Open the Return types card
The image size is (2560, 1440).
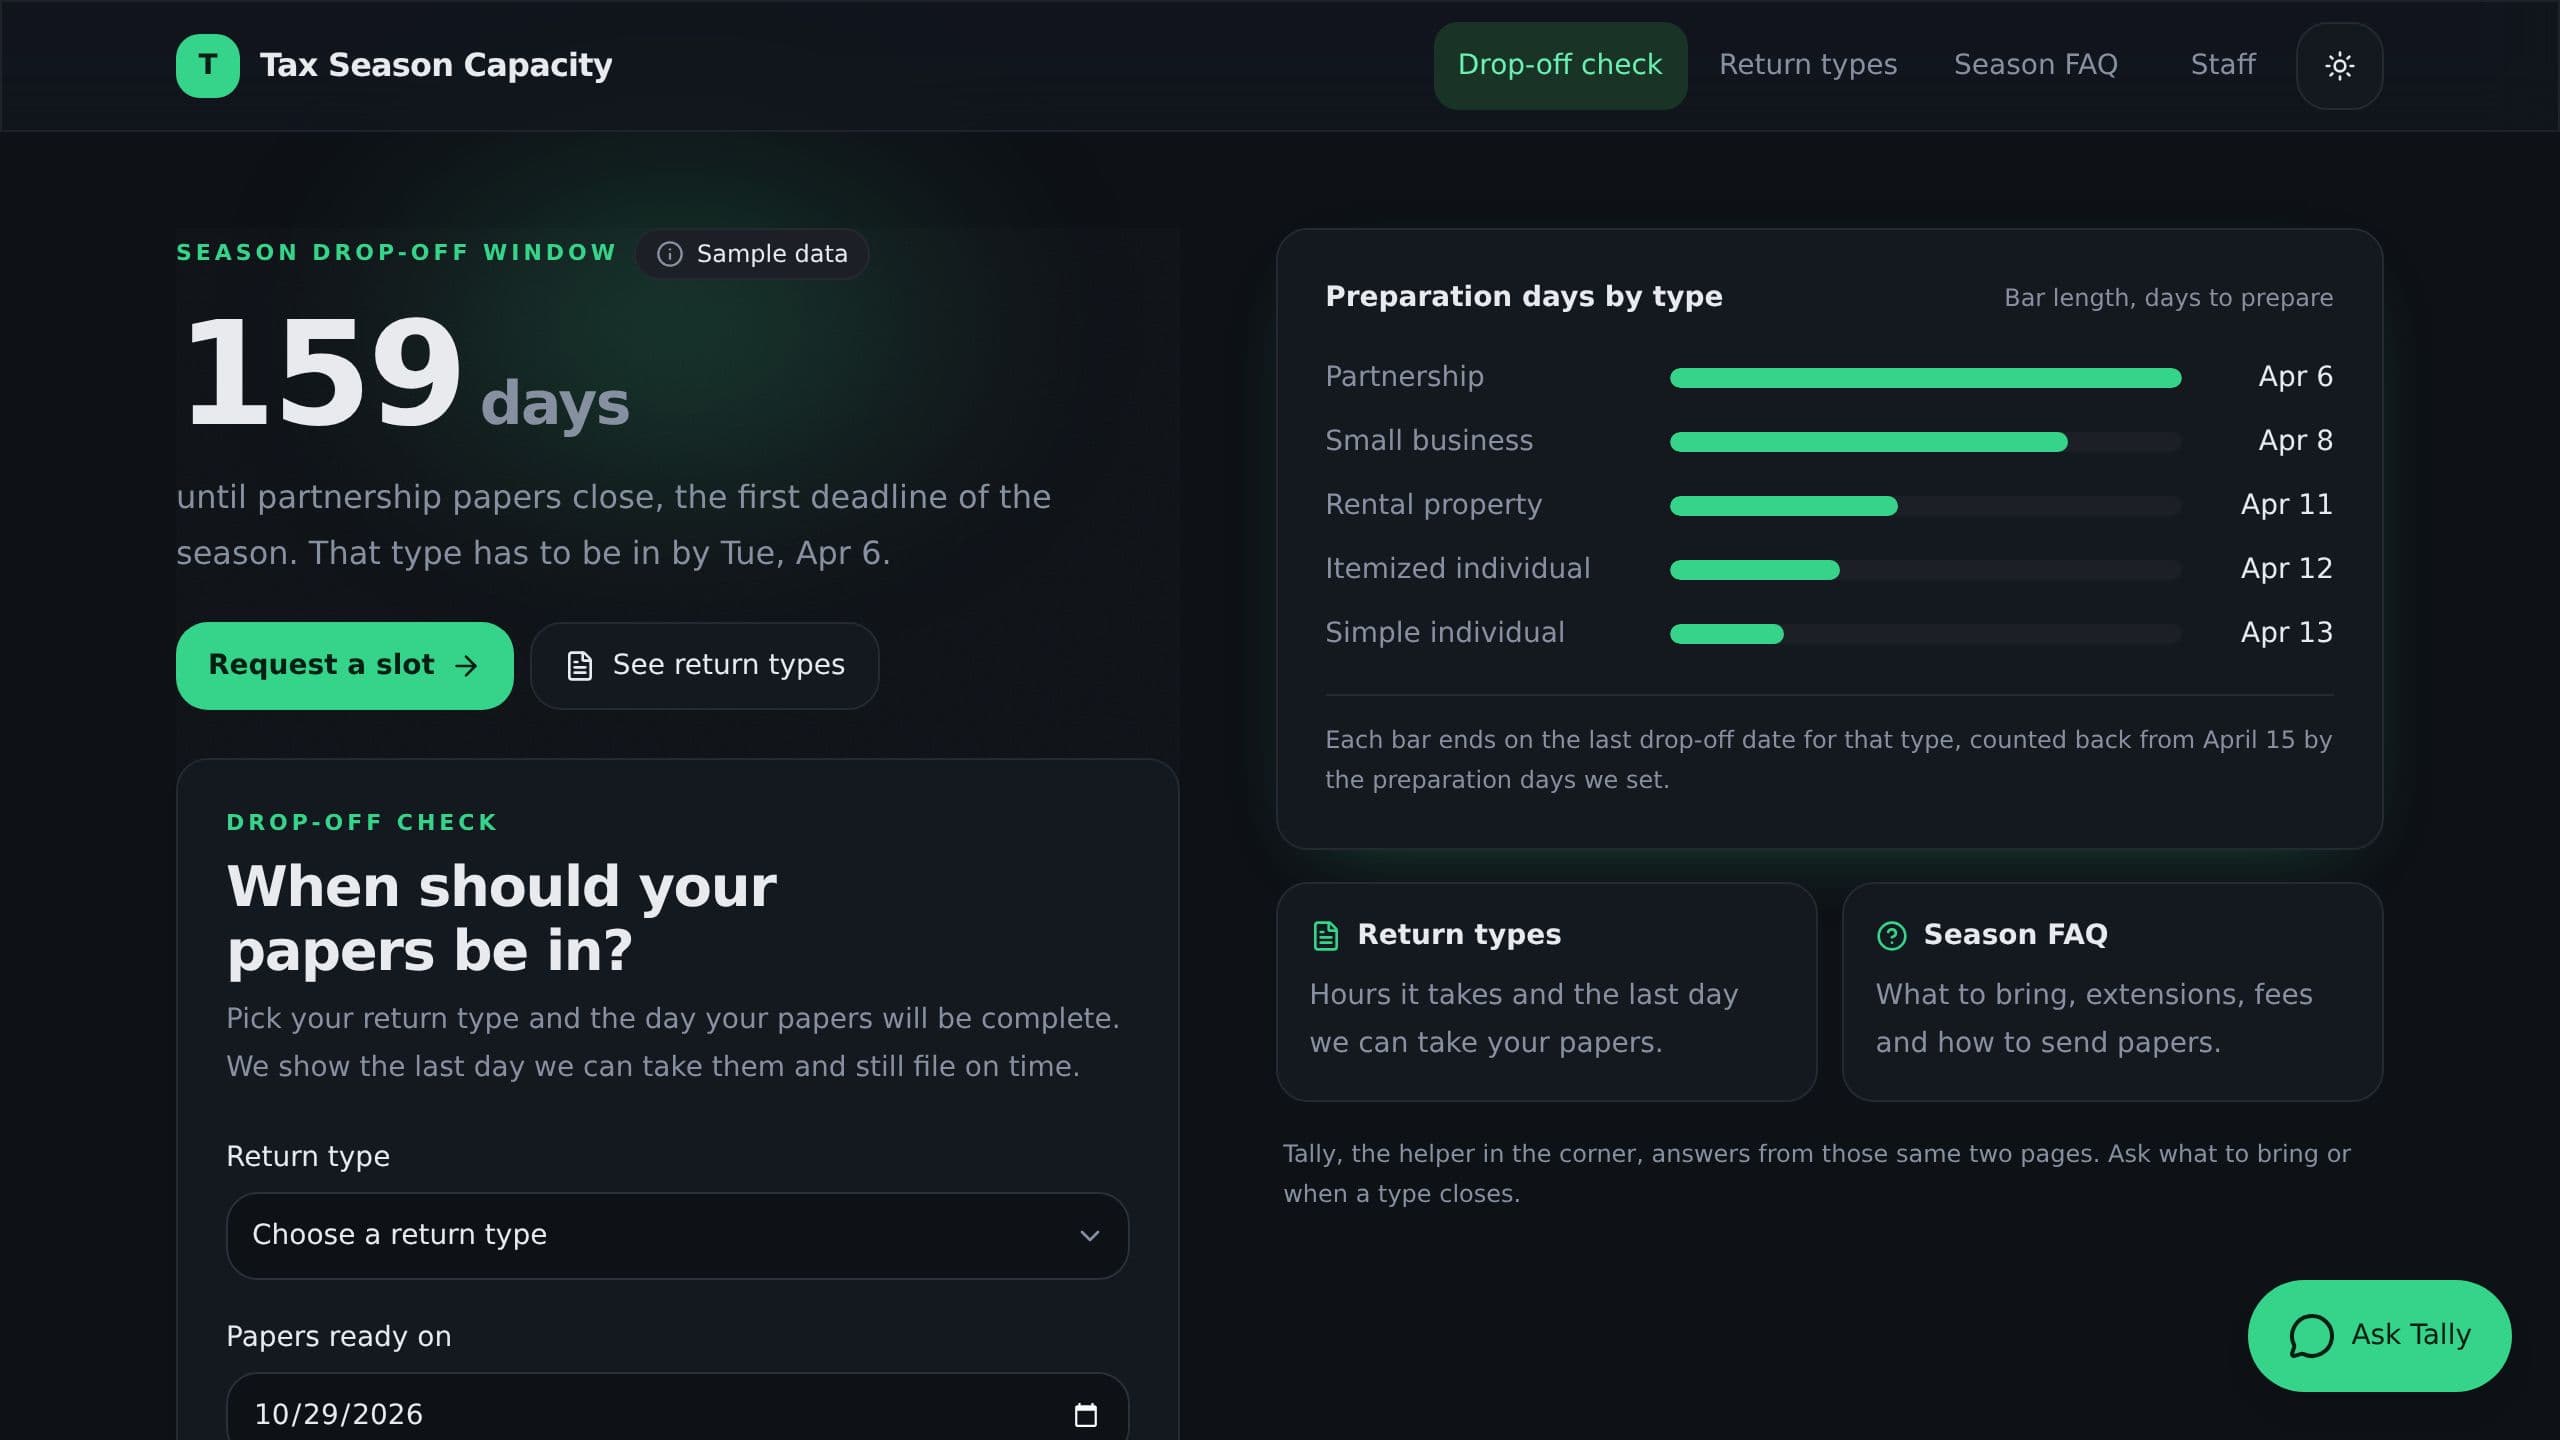[1546, 992]
